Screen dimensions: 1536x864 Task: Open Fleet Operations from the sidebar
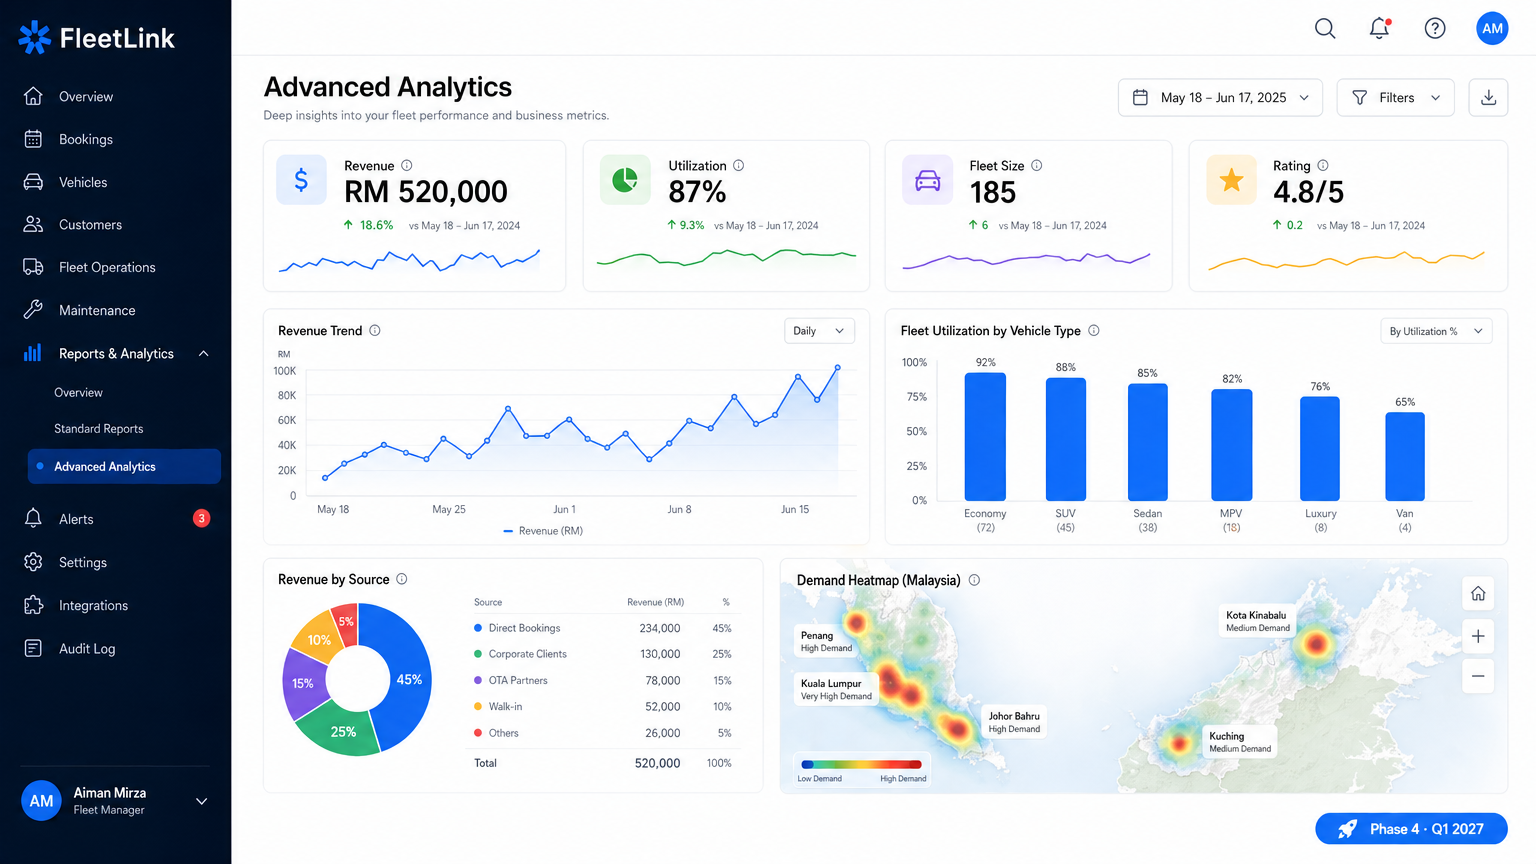click(x=107, y=267)
